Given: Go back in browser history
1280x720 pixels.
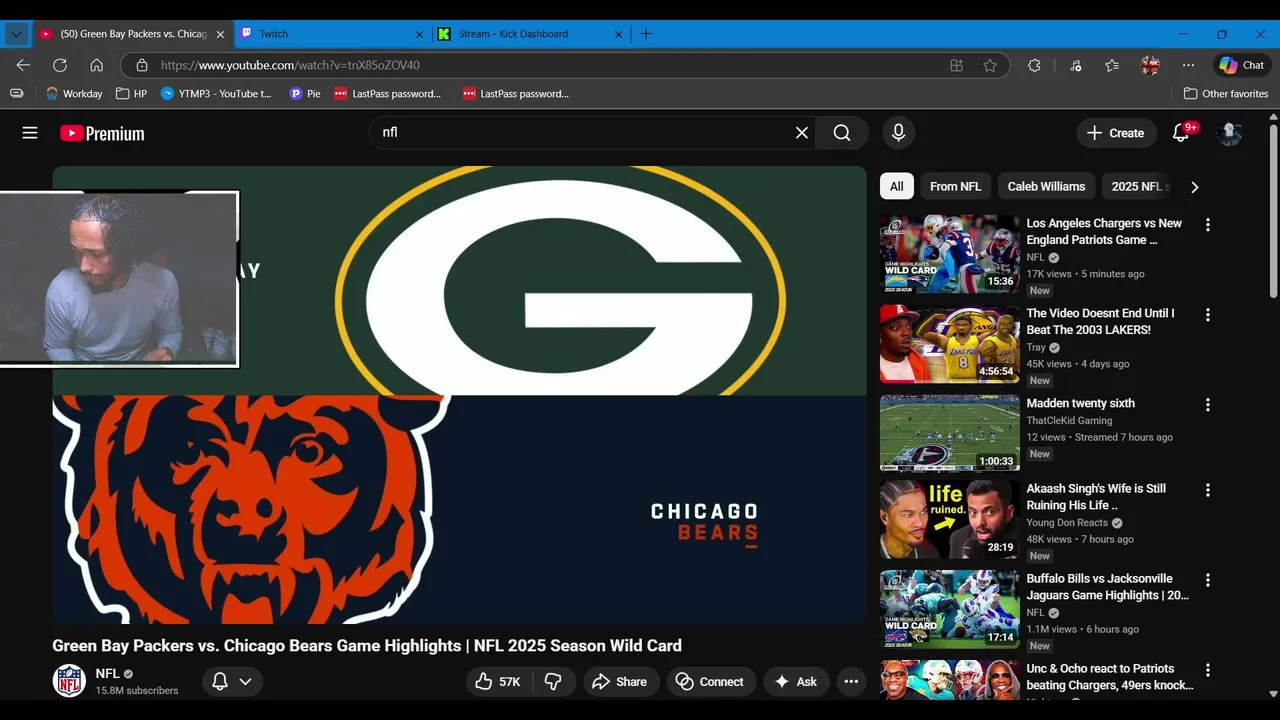Looking at the screenshot, I should point(23,65).
